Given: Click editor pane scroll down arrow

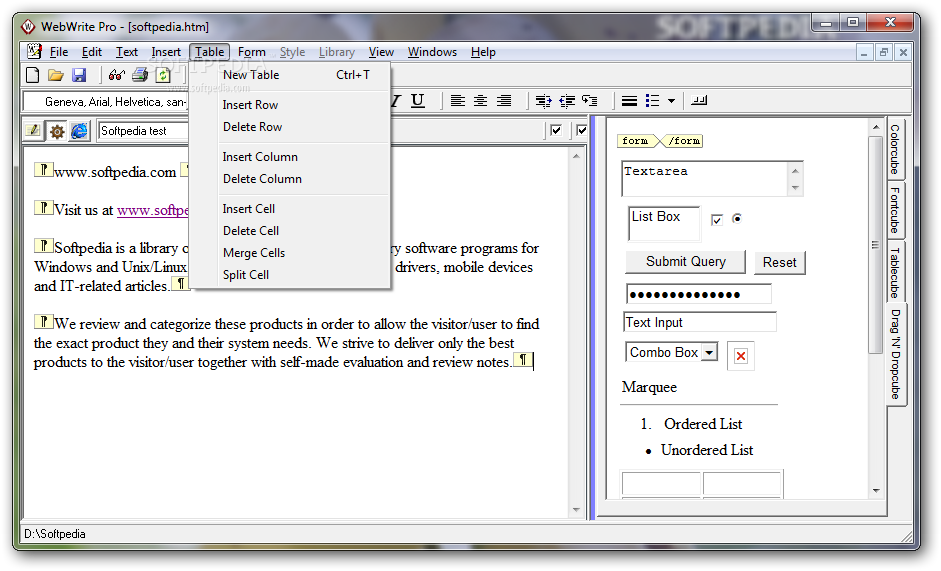Looking at the screenshot, I should (x=576, y=510).
